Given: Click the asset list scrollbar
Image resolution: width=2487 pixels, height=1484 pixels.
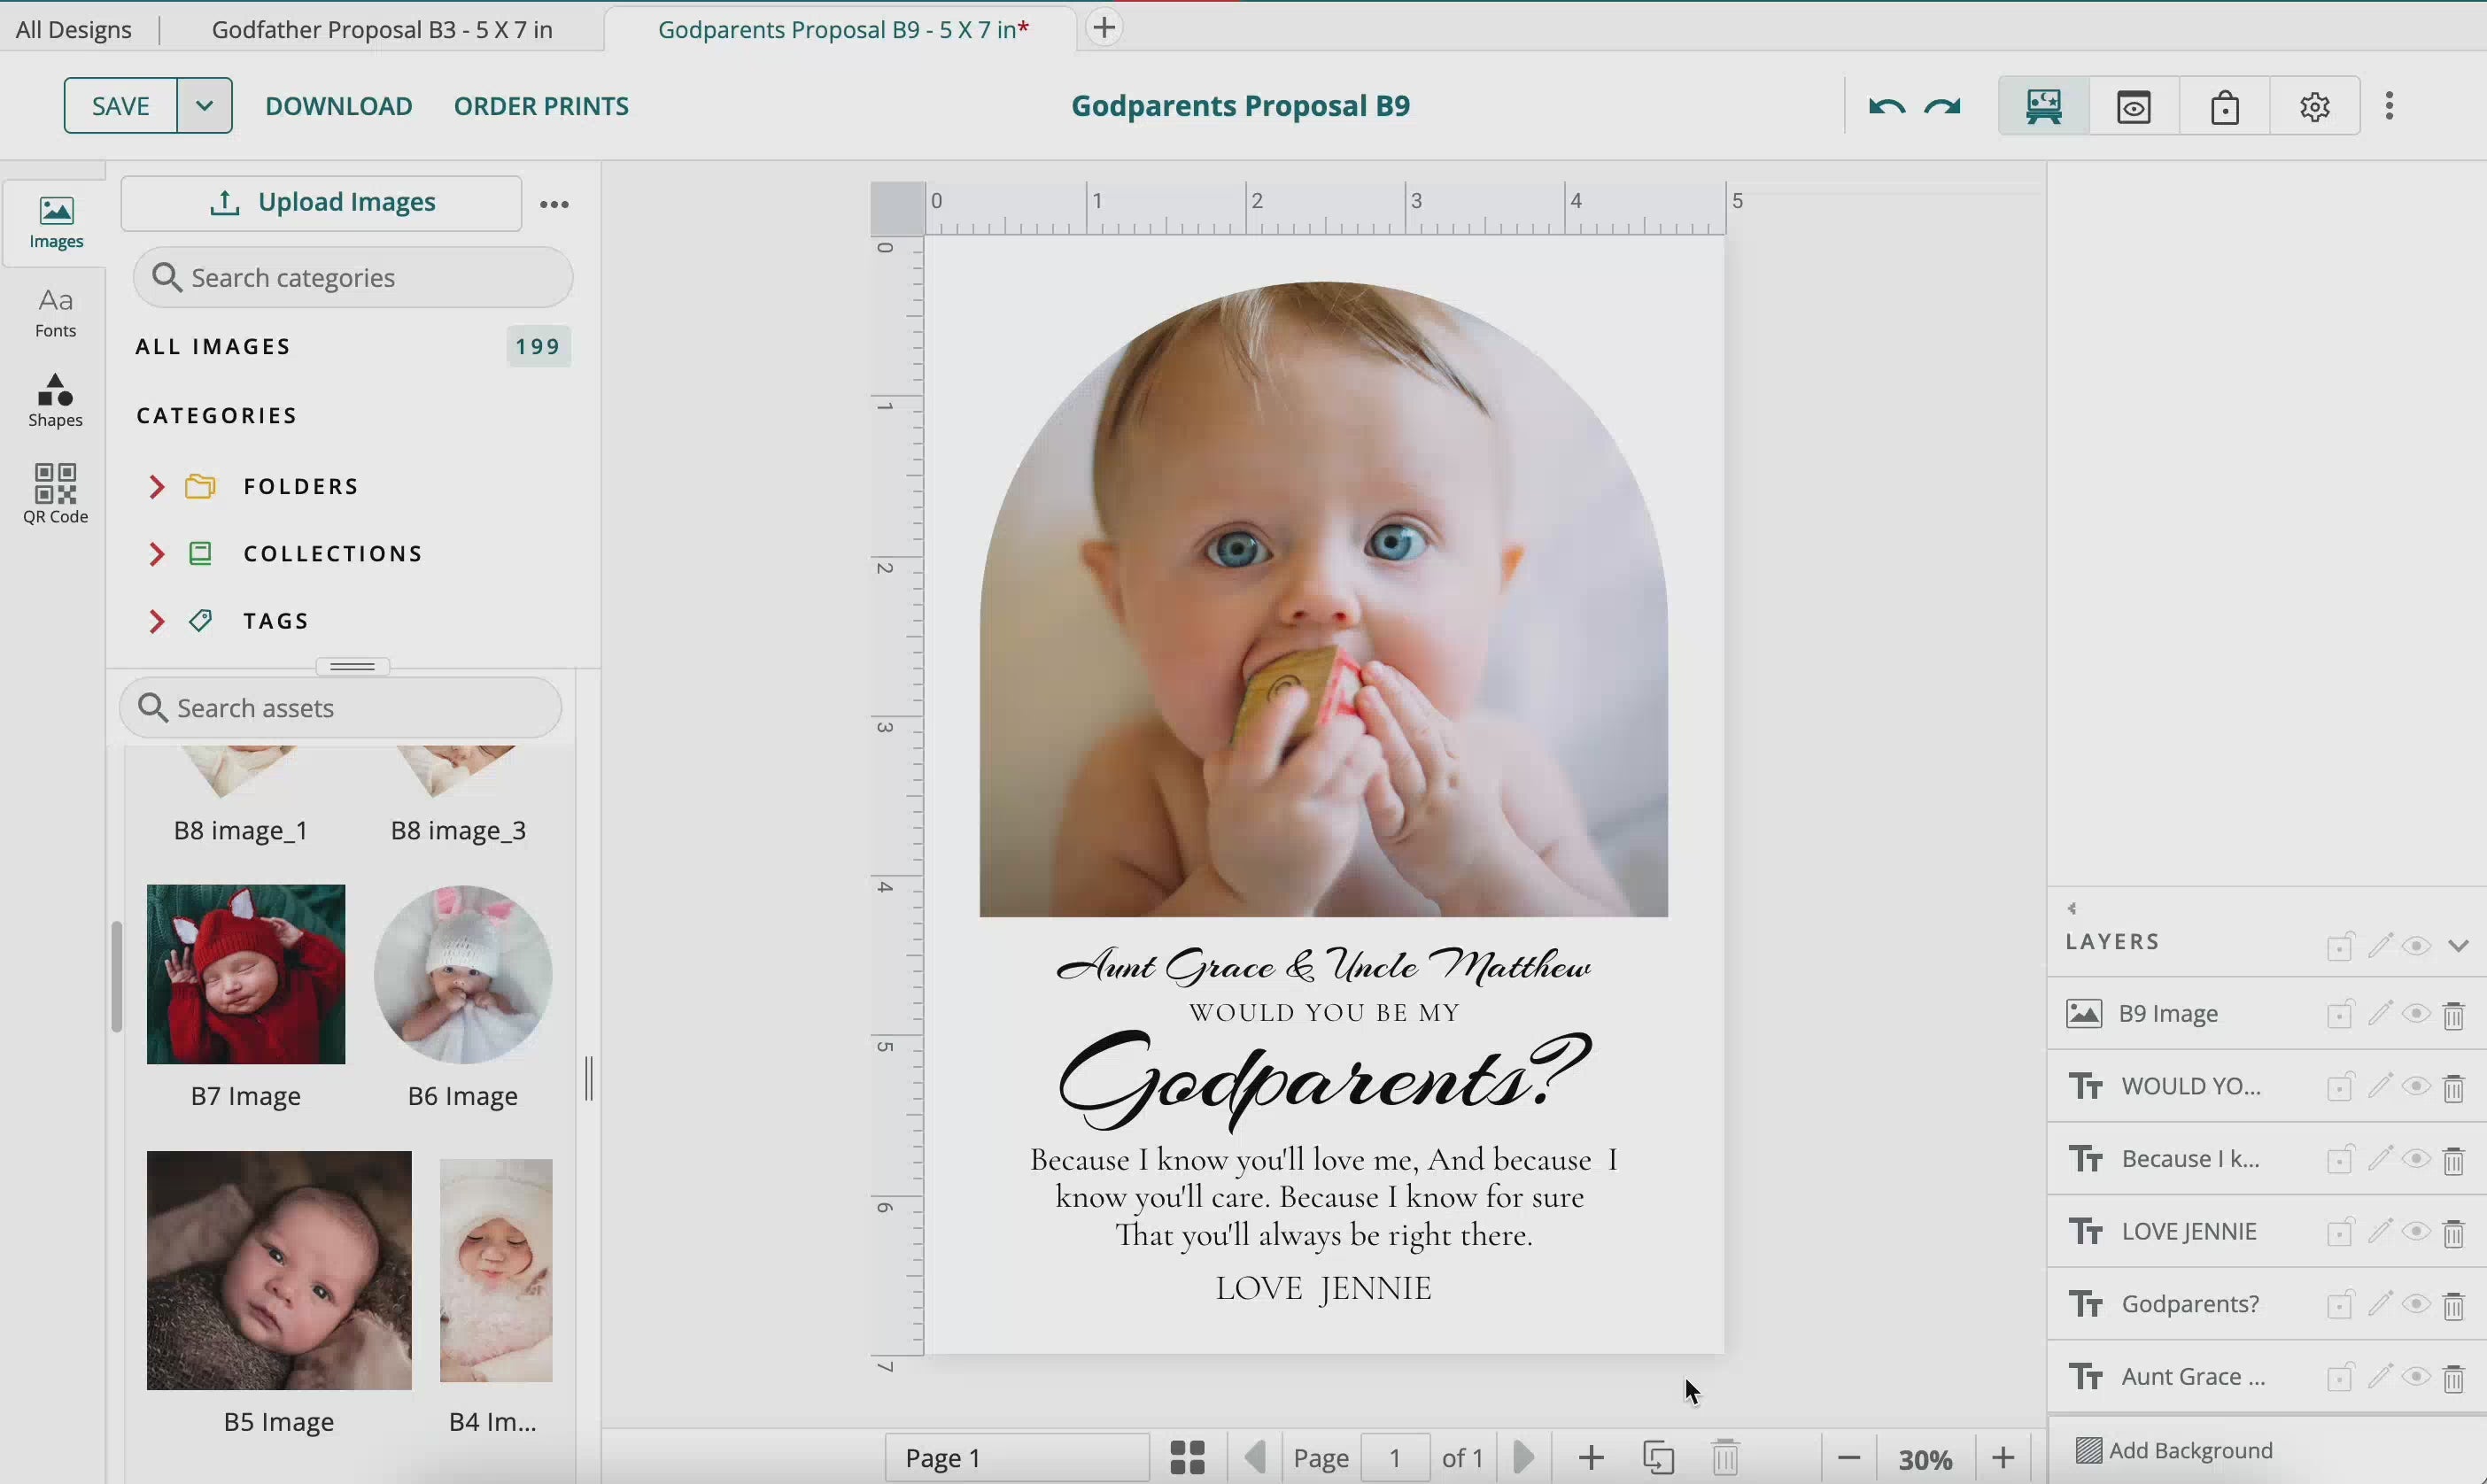Looking at the screenshot, I should tap(116, 975).
